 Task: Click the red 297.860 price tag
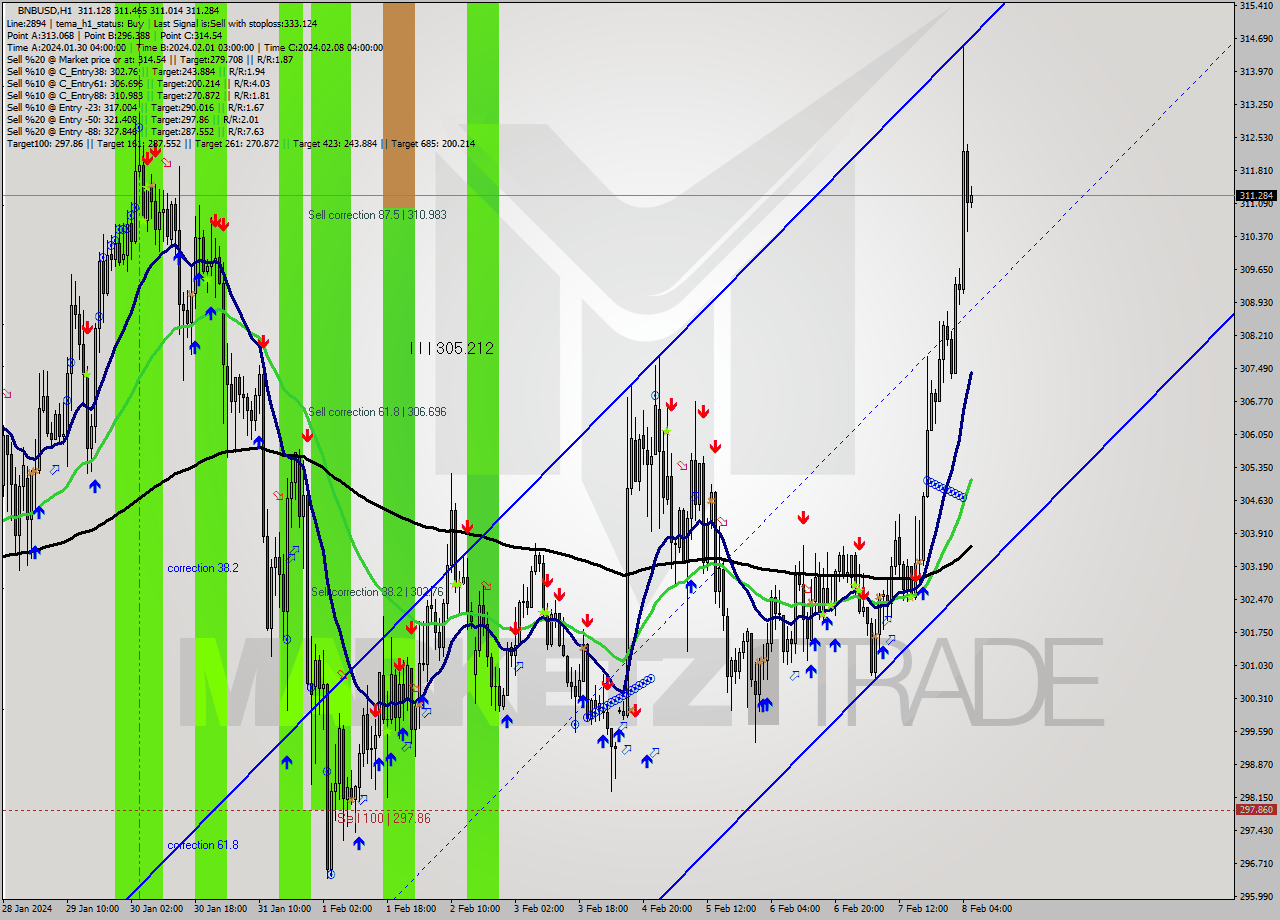[1256, 810]
